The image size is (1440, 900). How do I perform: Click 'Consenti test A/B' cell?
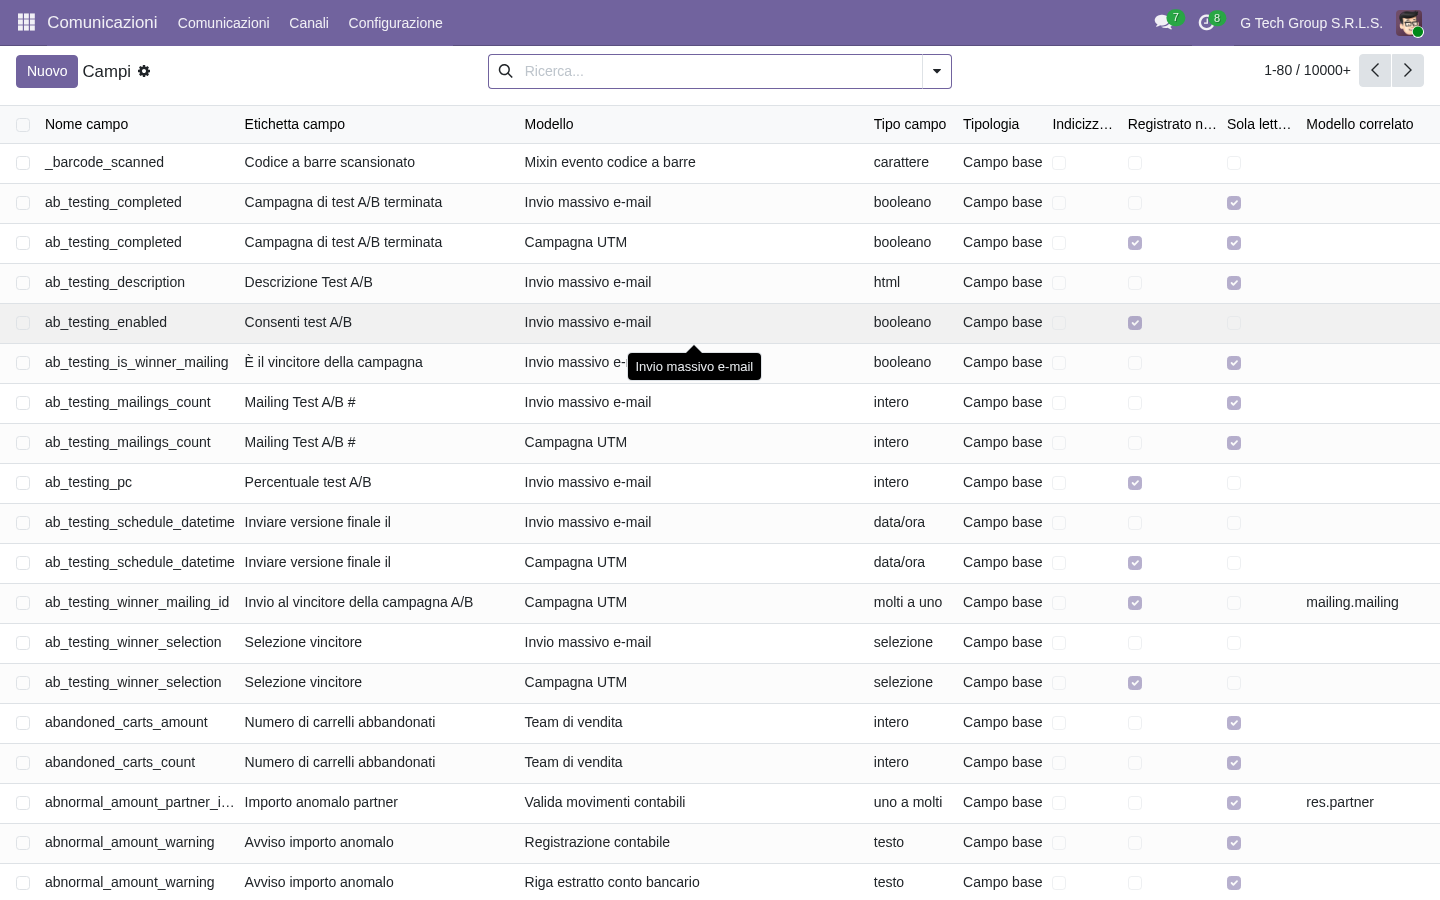click(x=298, y=322)
